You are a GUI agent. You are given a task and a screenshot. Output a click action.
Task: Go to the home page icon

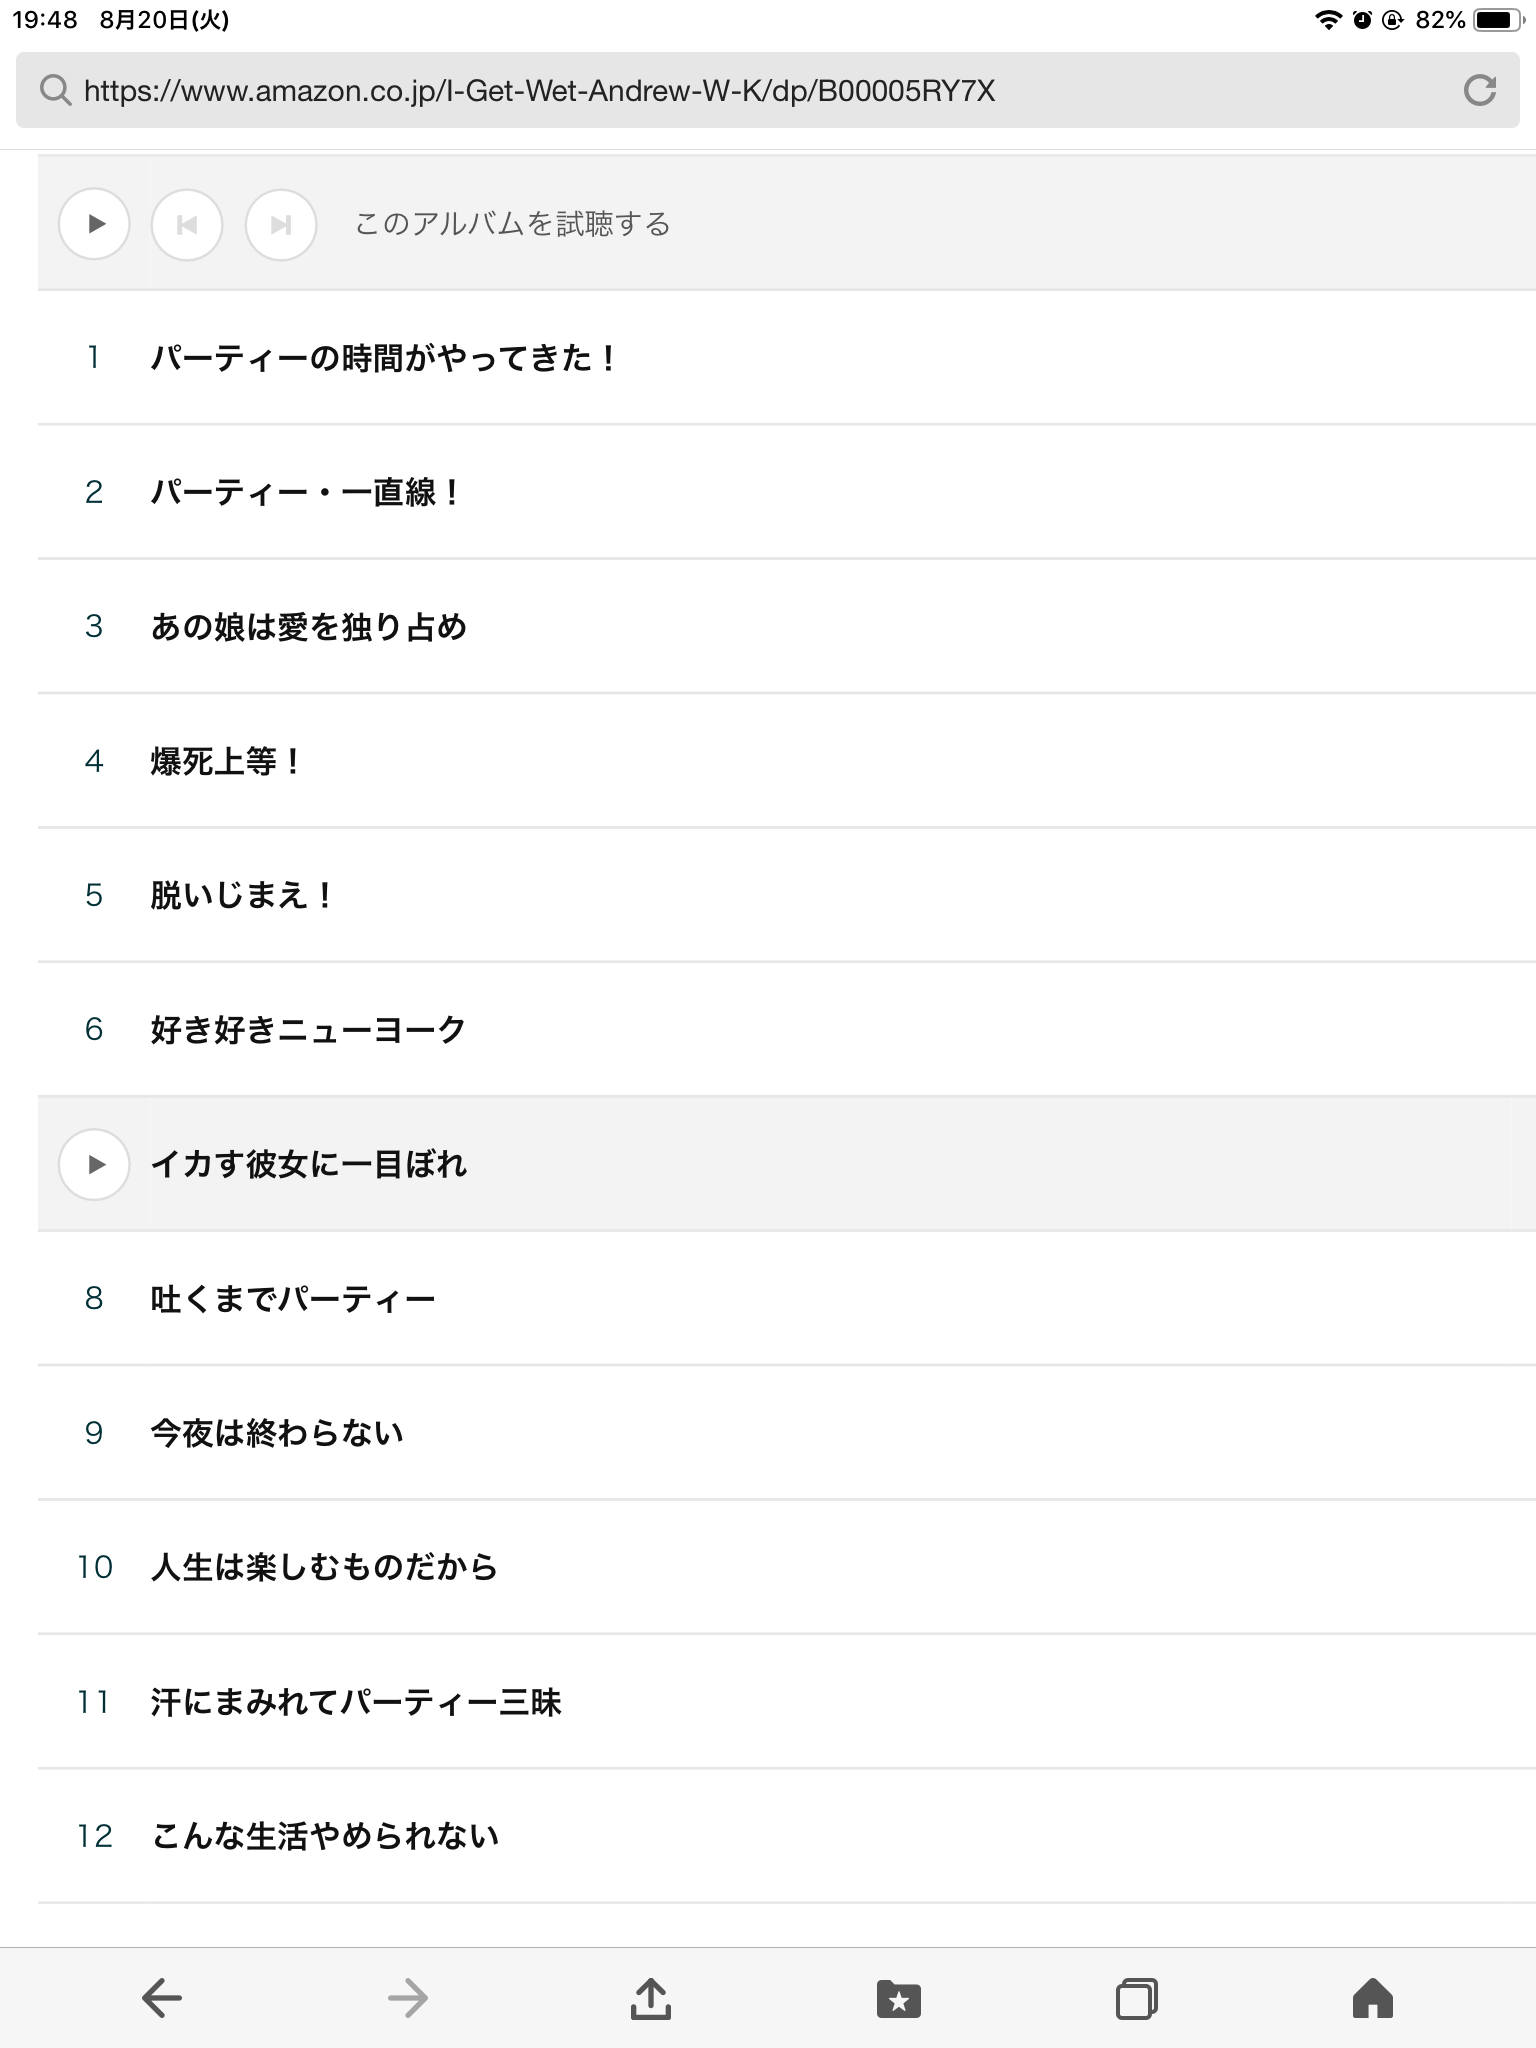[1372, 1998]
